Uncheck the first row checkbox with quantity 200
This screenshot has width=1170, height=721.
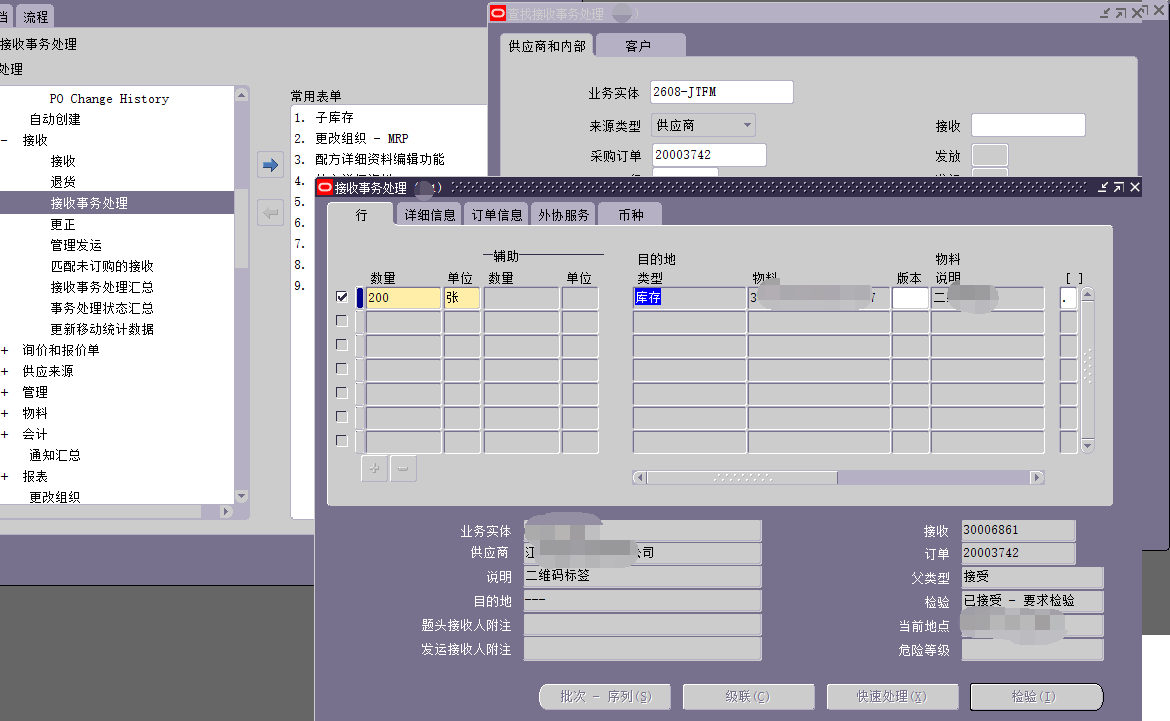[342, 297]
